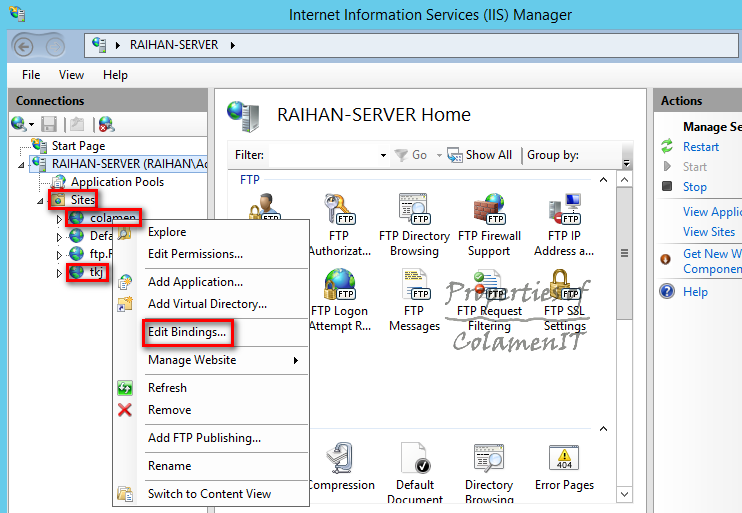Click View Application Pools link
The image size is (742, 513).
(712, 212)
